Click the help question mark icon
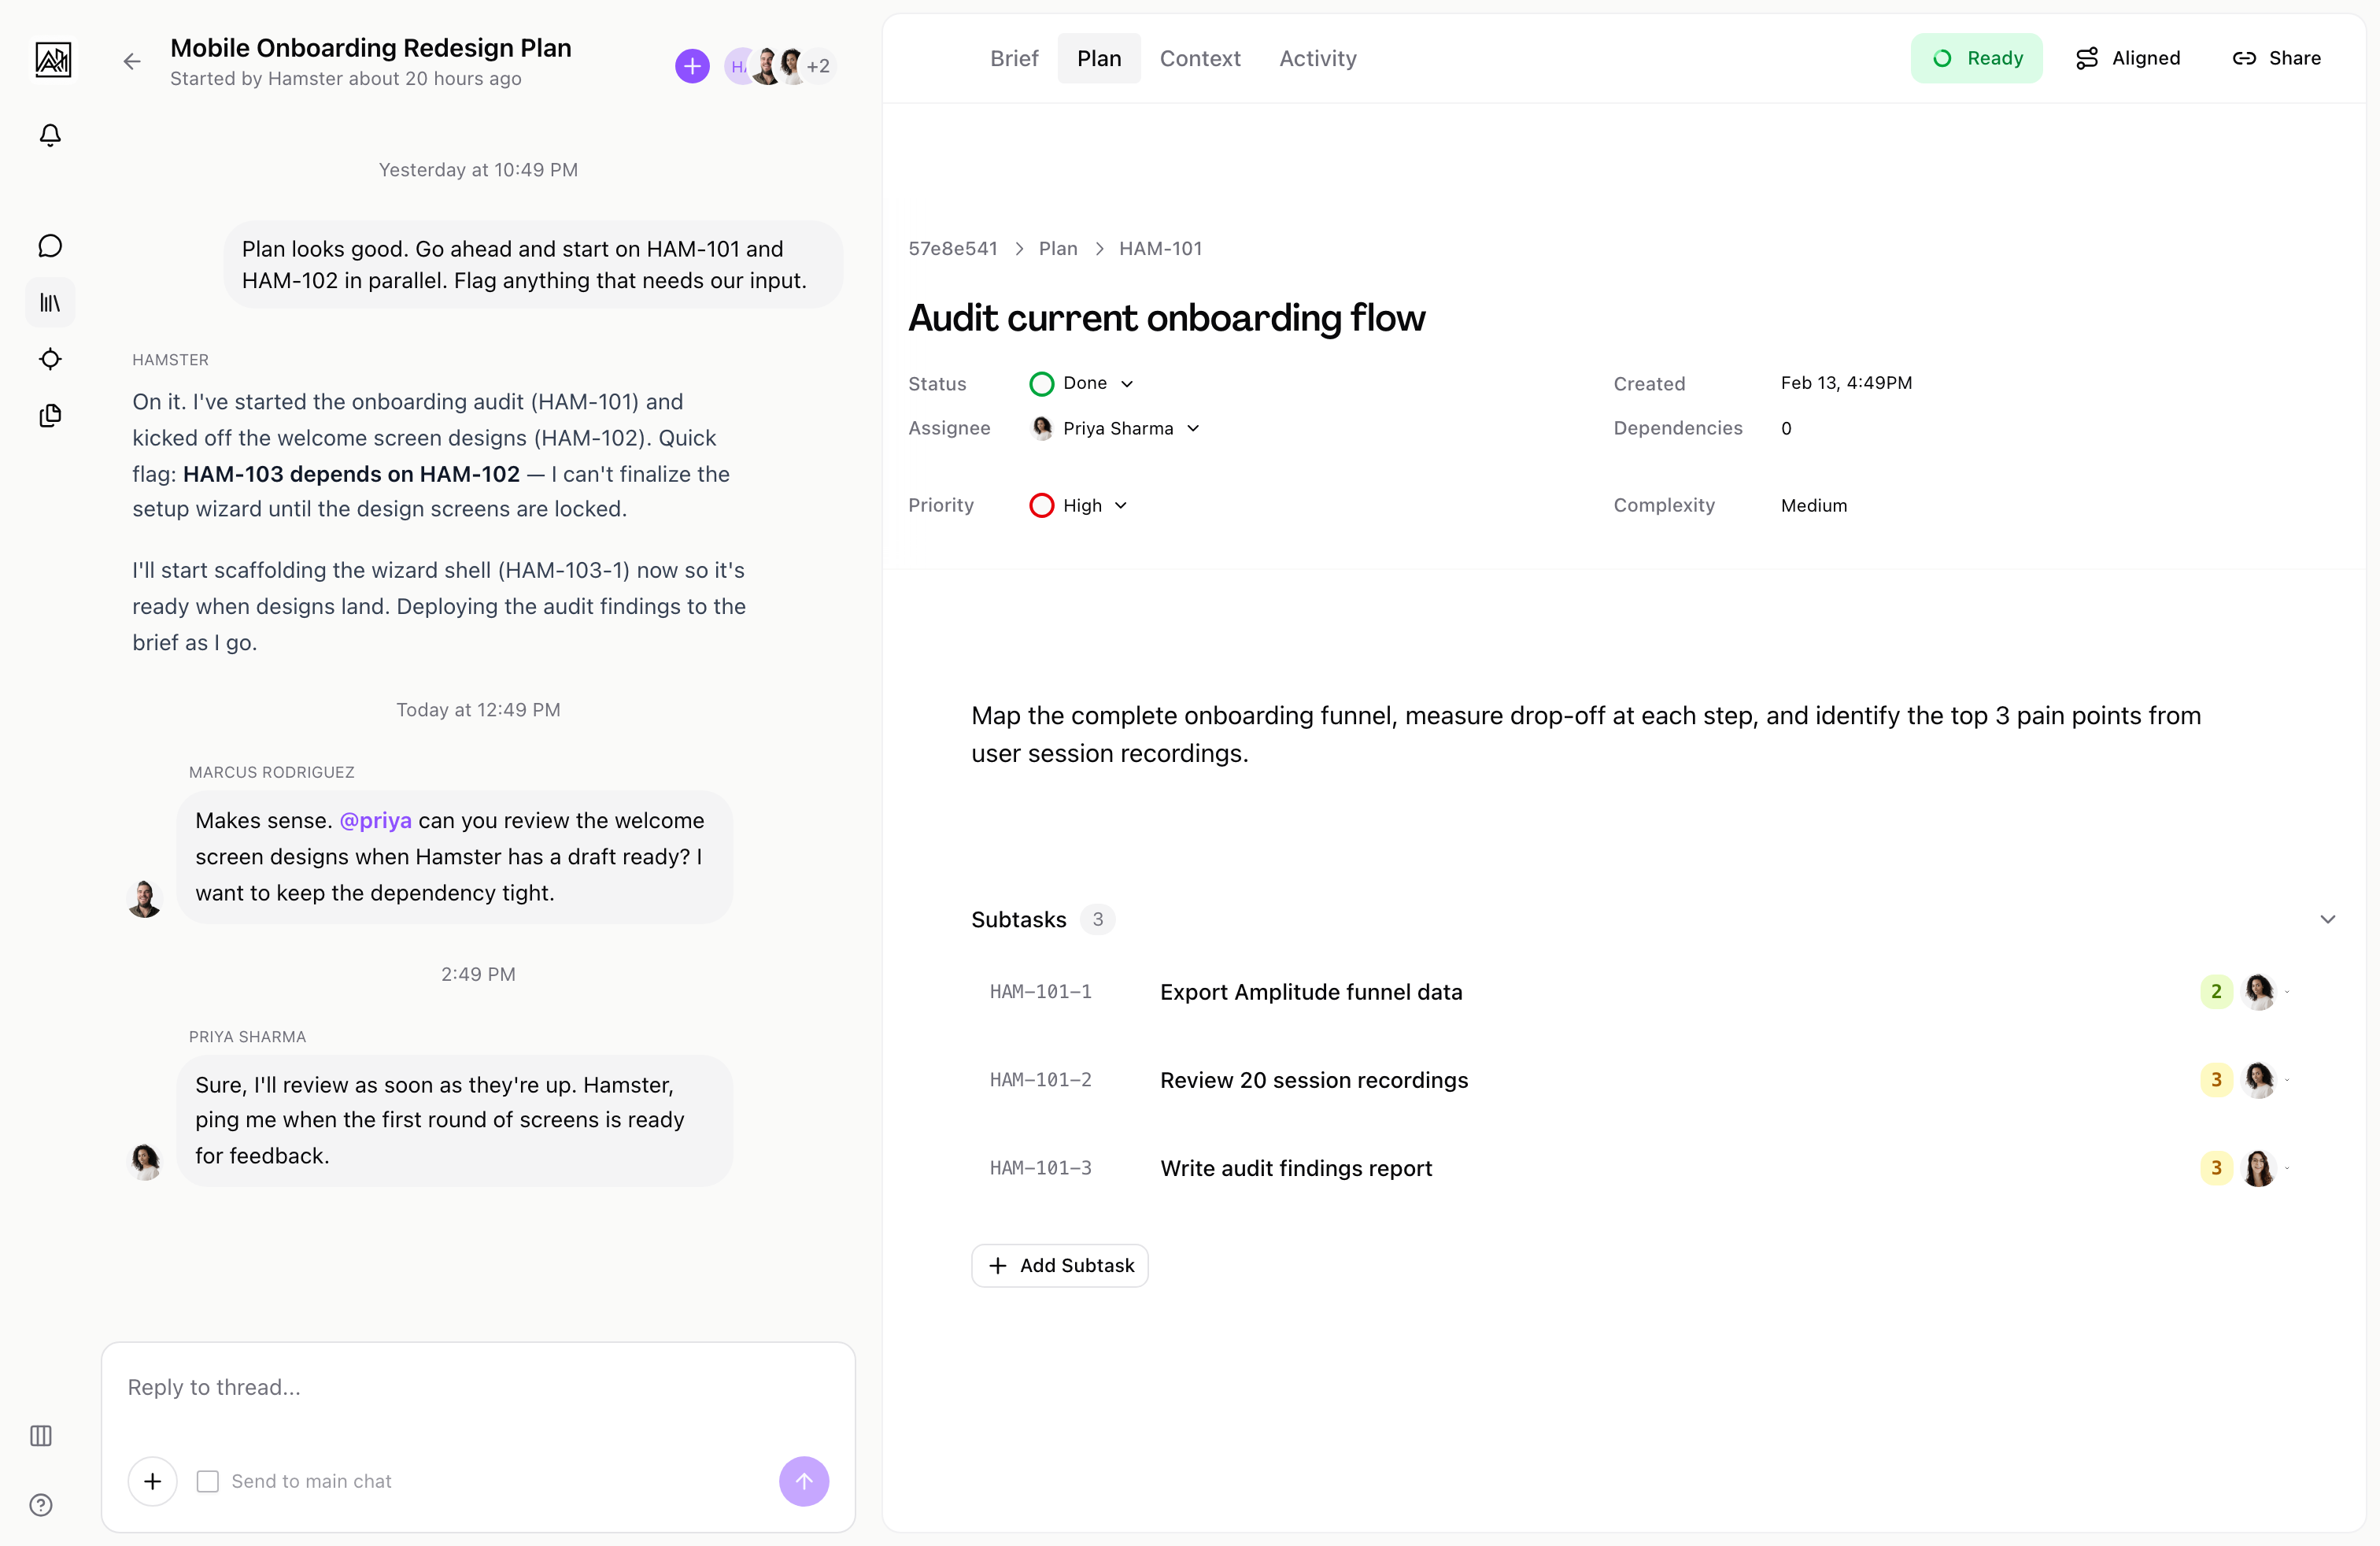 tap(41, 1505)
